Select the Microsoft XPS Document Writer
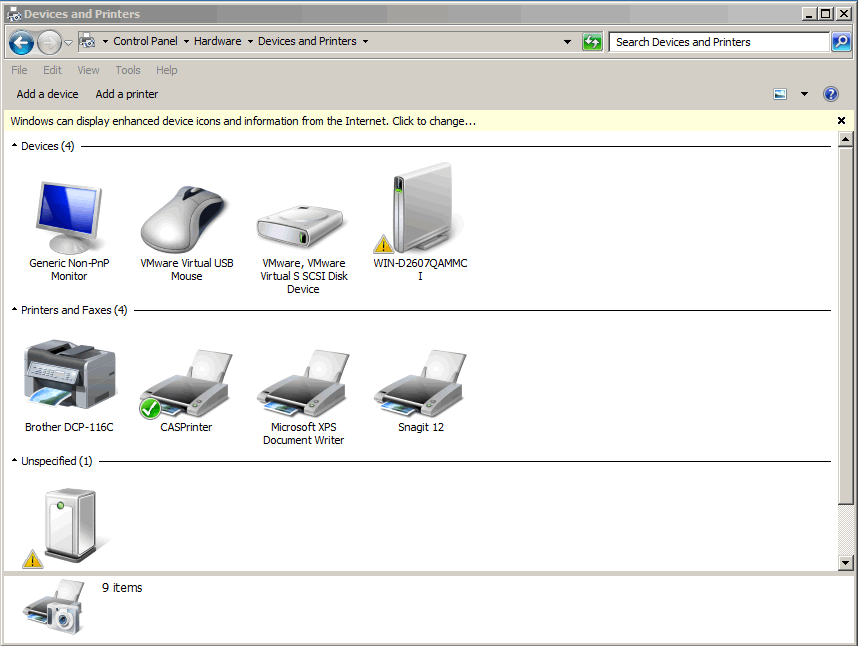This screenshot has height=646, width=858. click(x=303, y=385)
